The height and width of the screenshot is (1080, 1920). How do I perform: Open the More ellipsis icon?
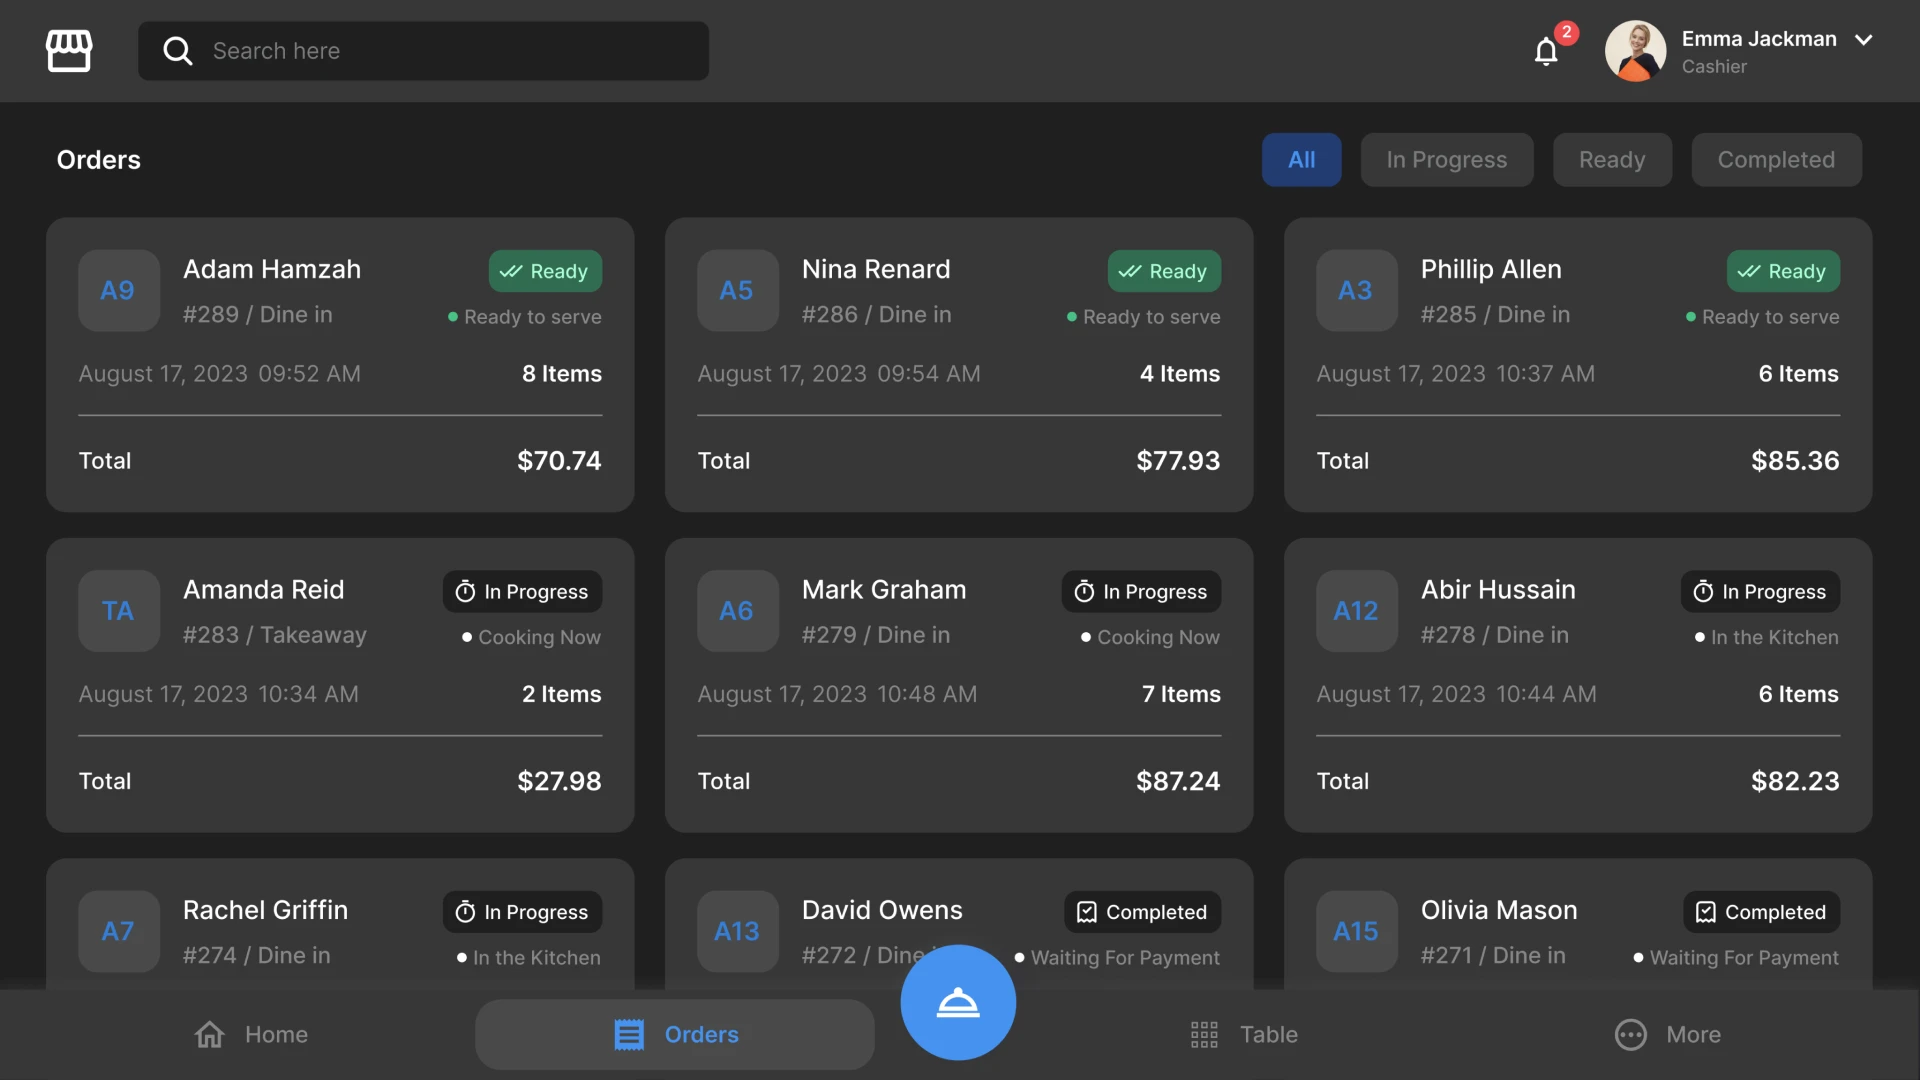coord(1631,1034)
